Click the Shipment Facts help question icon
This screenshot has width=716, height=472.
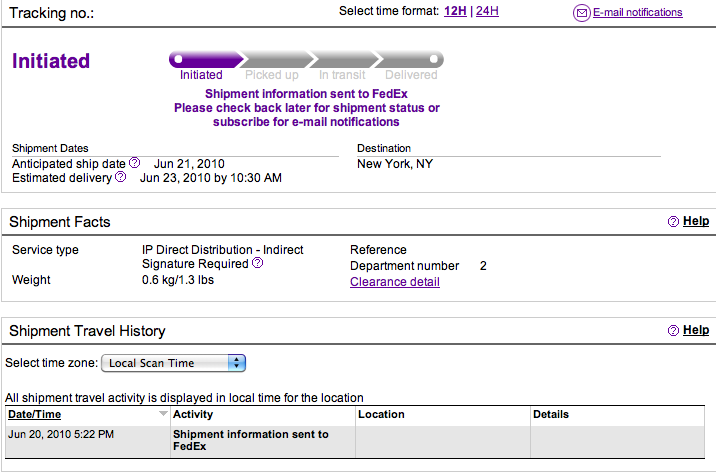coord(673,221)
